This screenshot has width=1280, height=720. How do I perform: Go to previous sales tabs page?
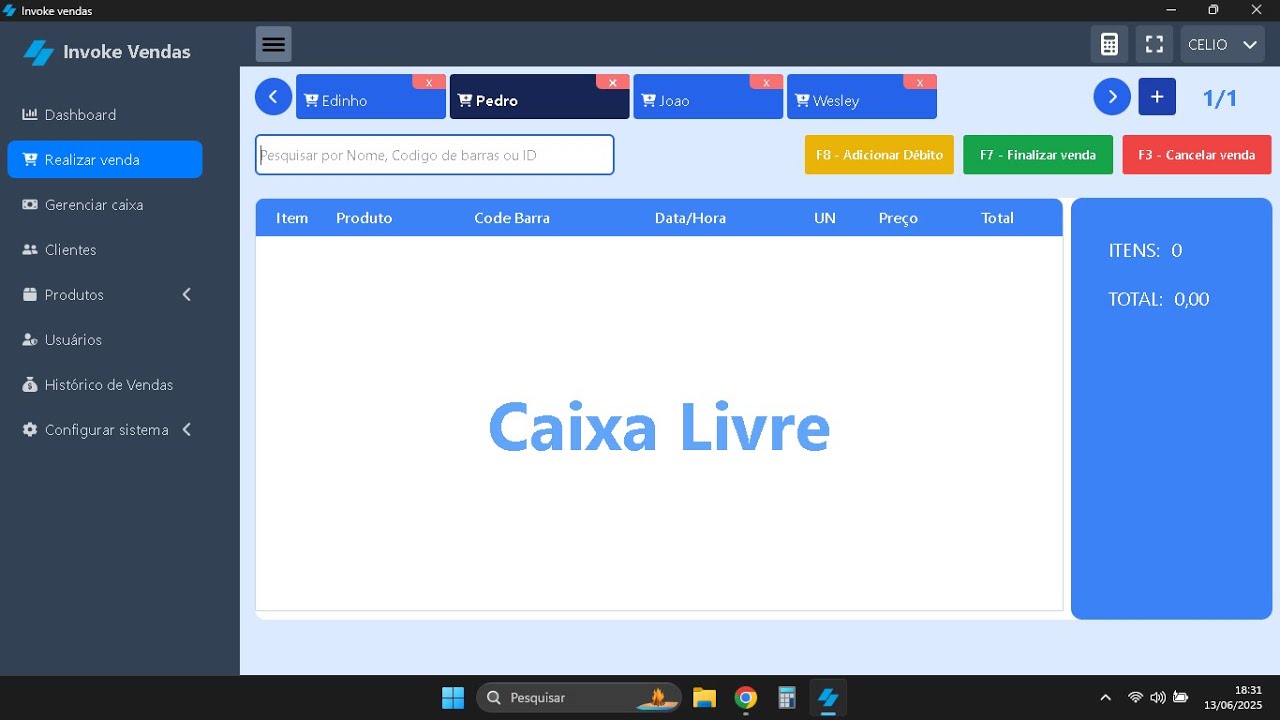click(x=273, y=97)
